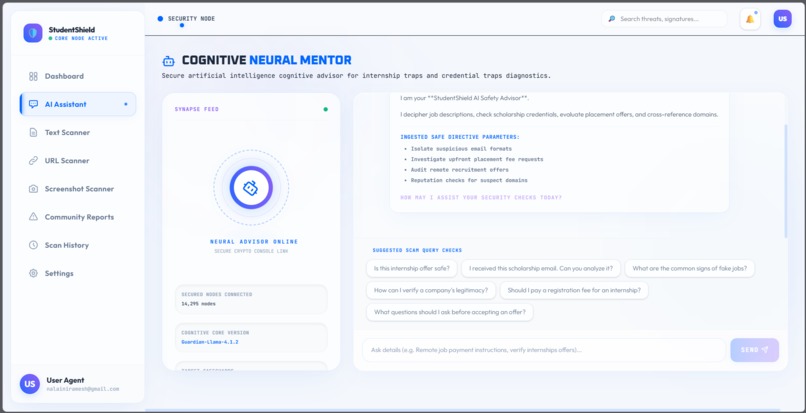806x413 pixels.
Task: Open the Screenshot Scanner
Action: 78,189
